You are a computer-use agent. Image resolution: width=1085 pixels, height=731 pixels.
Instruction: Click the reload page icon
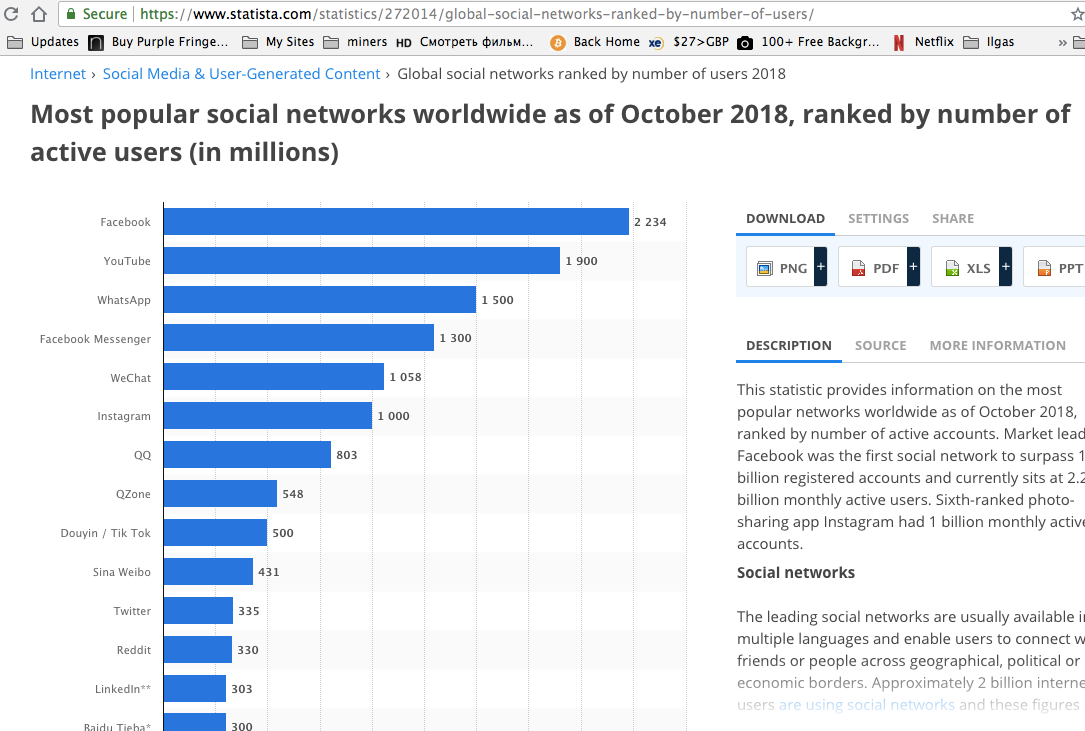(x=13, y=15)
